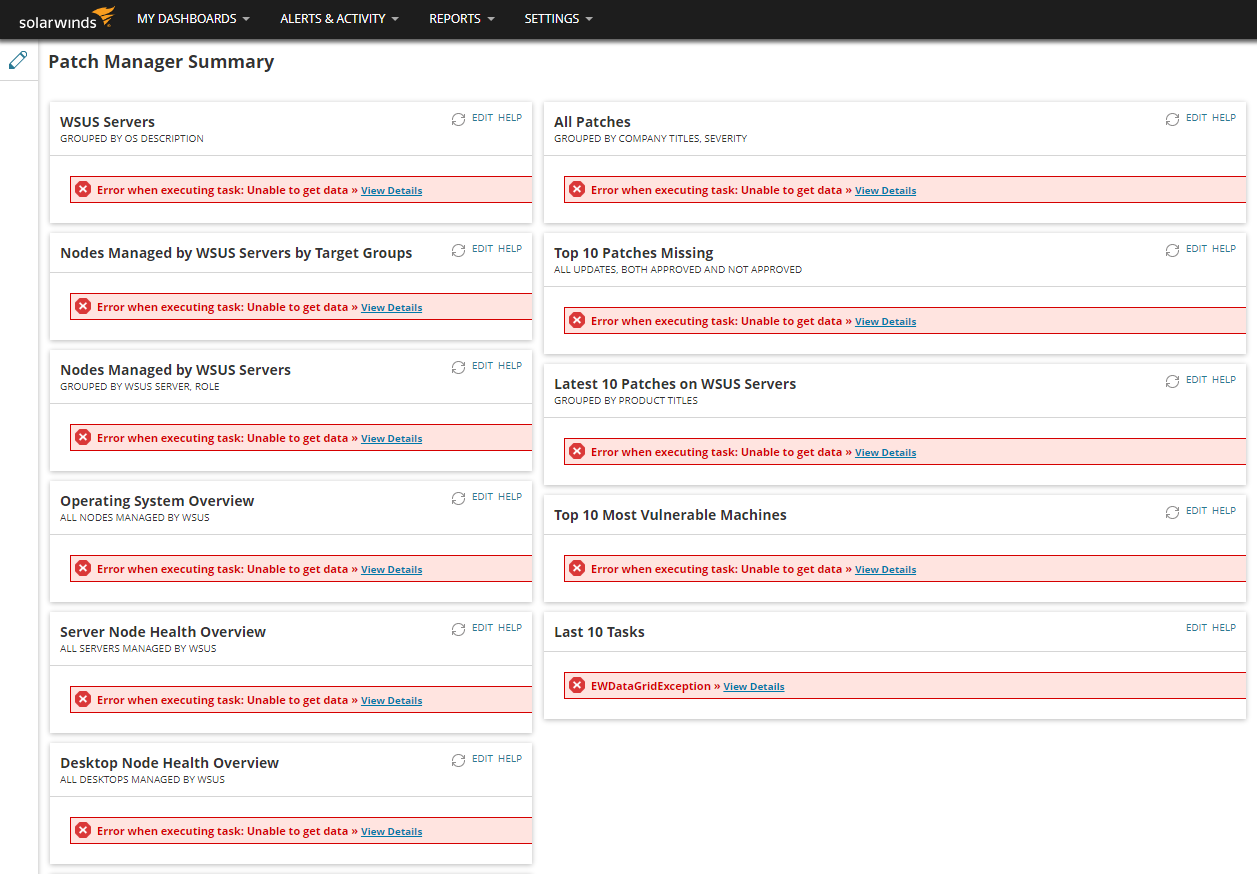
Task: Open the Settings menu
Action: (x=558, y=19)
